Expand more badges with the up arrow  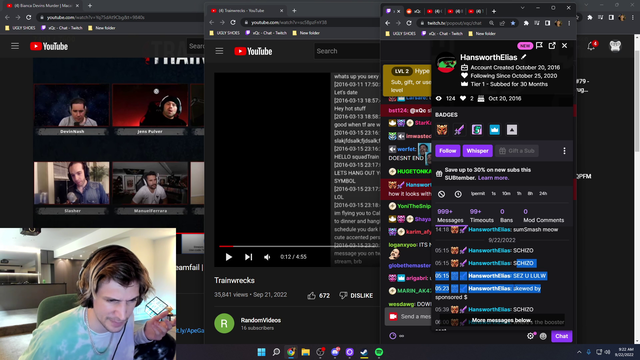(512, 130)
